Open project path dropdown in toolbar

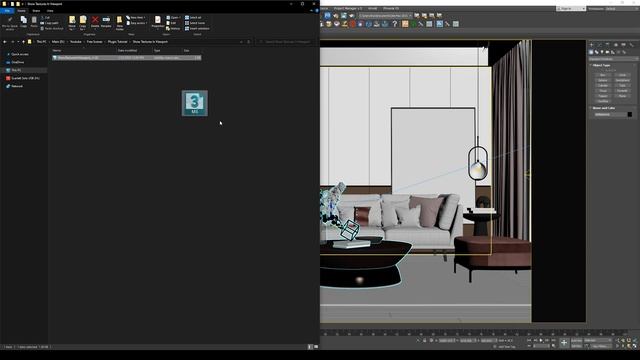[410, 16]
